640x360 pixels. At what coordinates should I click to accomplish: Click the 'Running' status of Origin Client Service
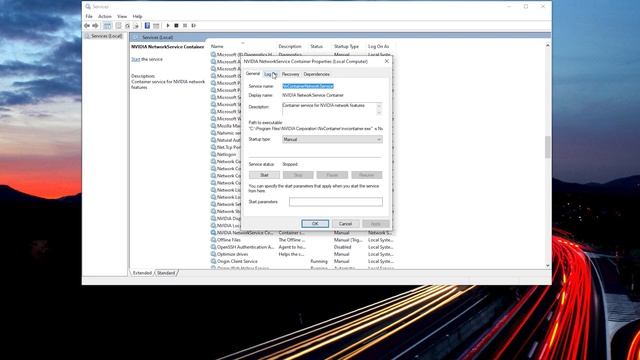click(319, 261)
